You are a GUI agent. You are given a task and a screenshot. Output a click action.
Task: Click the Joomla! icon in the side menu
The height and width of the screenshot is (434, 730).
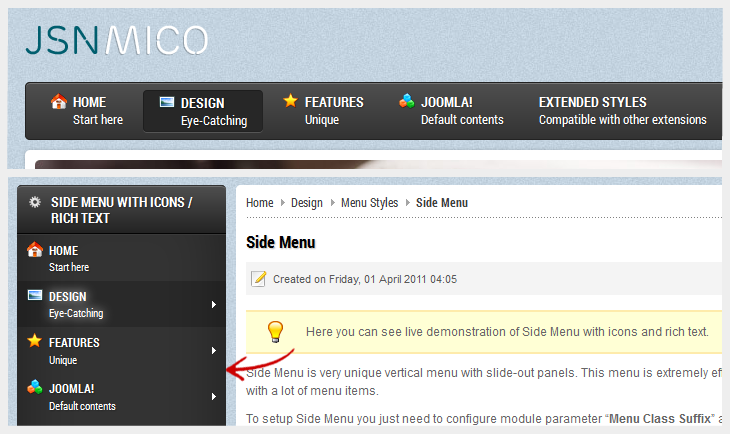[x=35, y=388]
